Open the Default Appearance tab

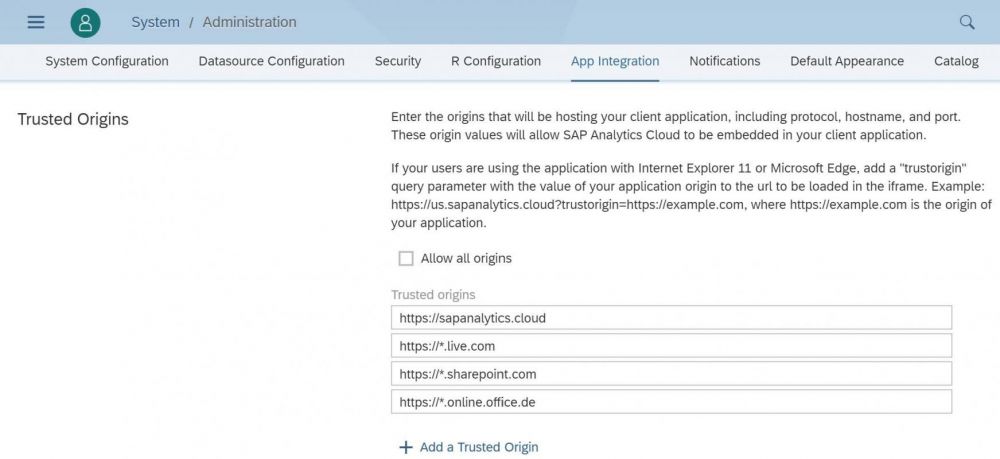(x=847, y=61)
